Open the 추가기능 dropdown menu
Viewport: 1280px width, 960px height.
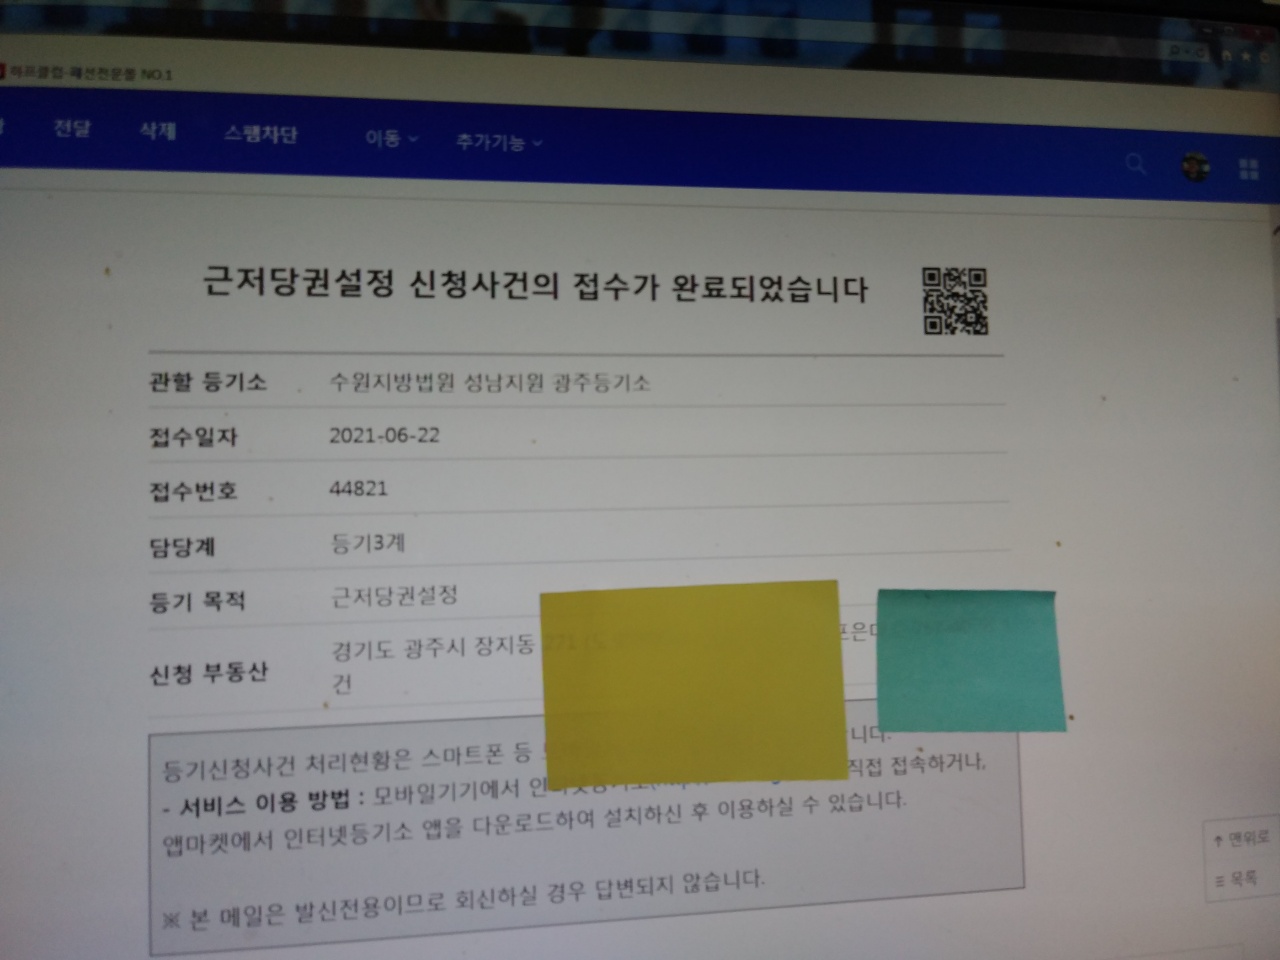pyautogui.click(x=499, y=142)
